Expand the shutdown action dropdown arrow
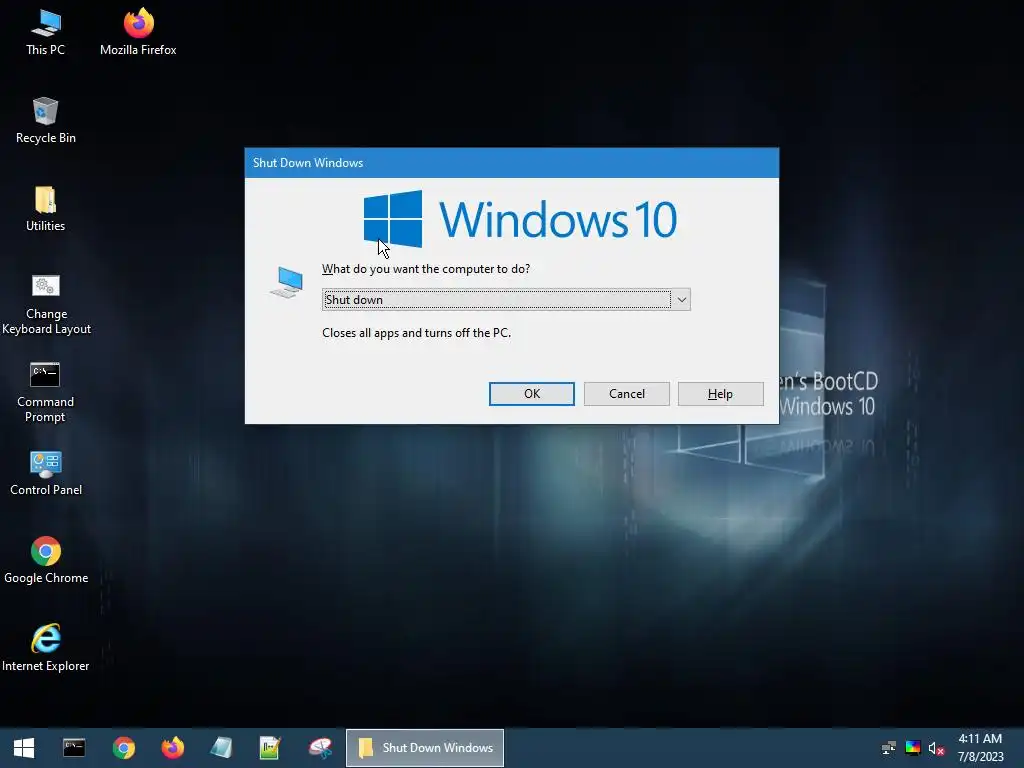The width and height of the screenshot is (1024, 768). (x=681, y=300)
